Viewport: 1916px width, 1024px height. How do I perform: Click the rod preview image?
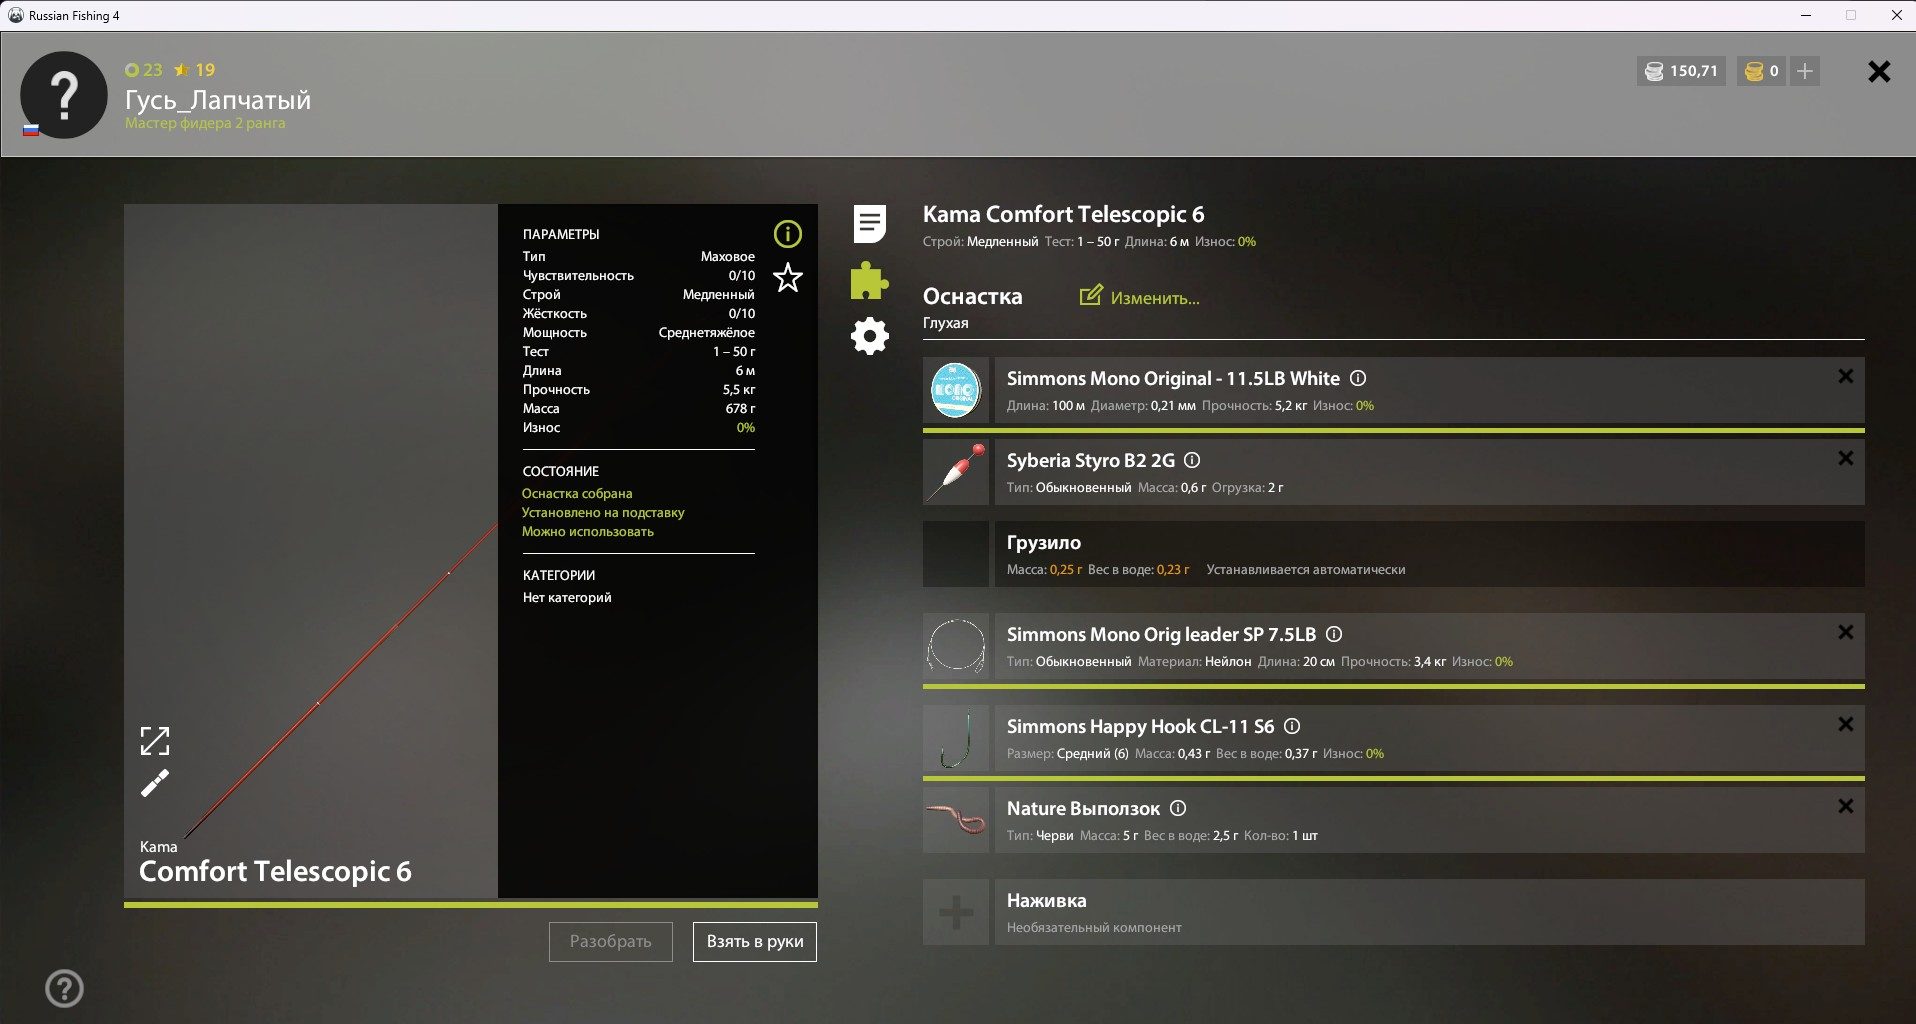click(x=311, y=551)
